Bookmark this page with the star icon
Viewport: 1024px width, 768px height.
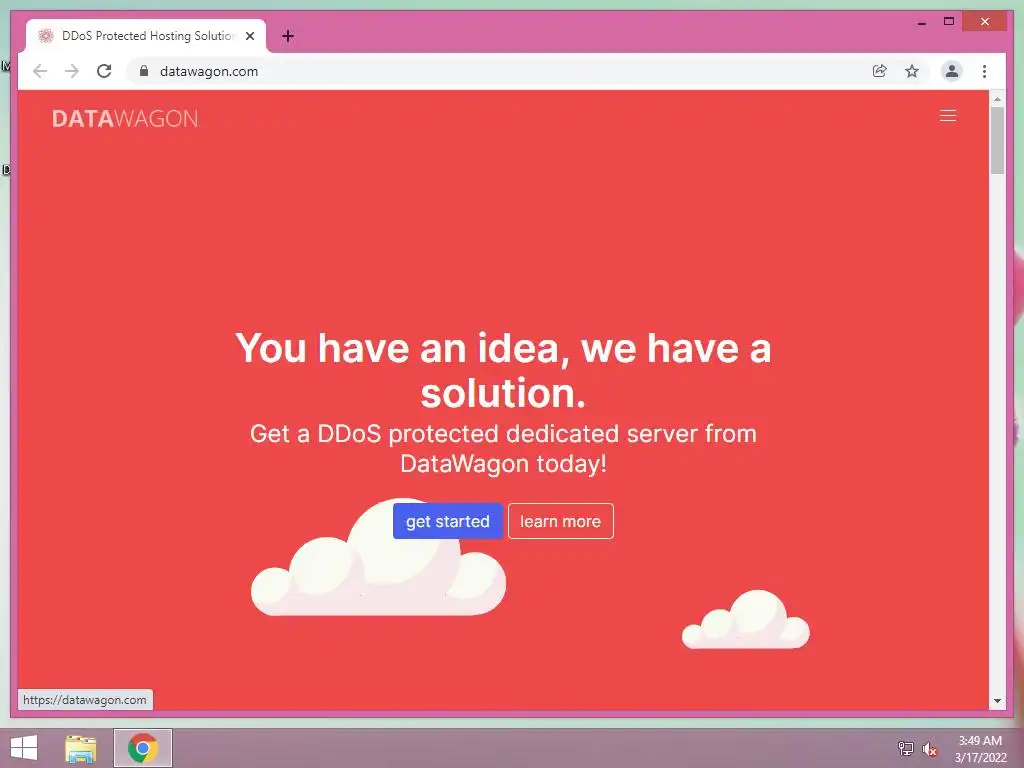click(x=912, y=71)
